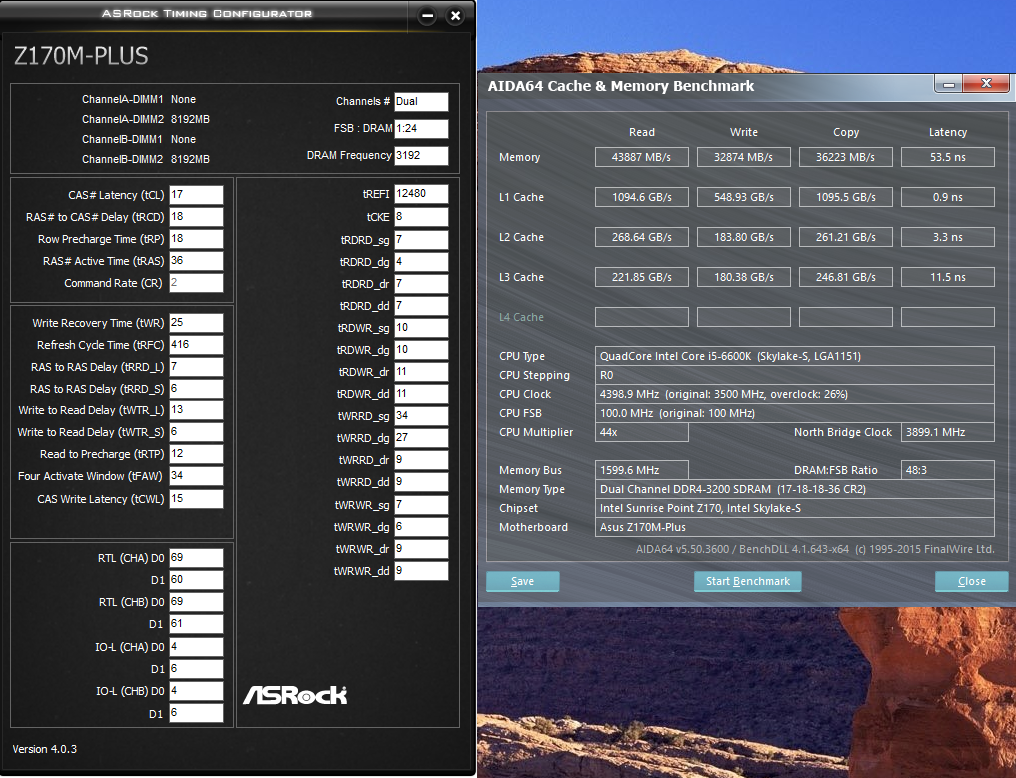Click the North Bridge Clock value 3899.1 MHz
The image size is (1016, 778).
pos(948,432)
